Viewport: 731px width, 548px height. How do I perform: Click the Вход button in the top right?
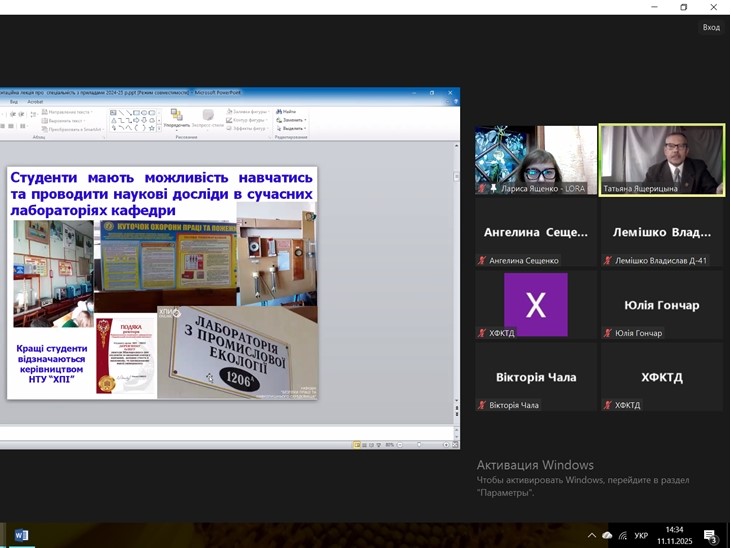tap(711, 27)
